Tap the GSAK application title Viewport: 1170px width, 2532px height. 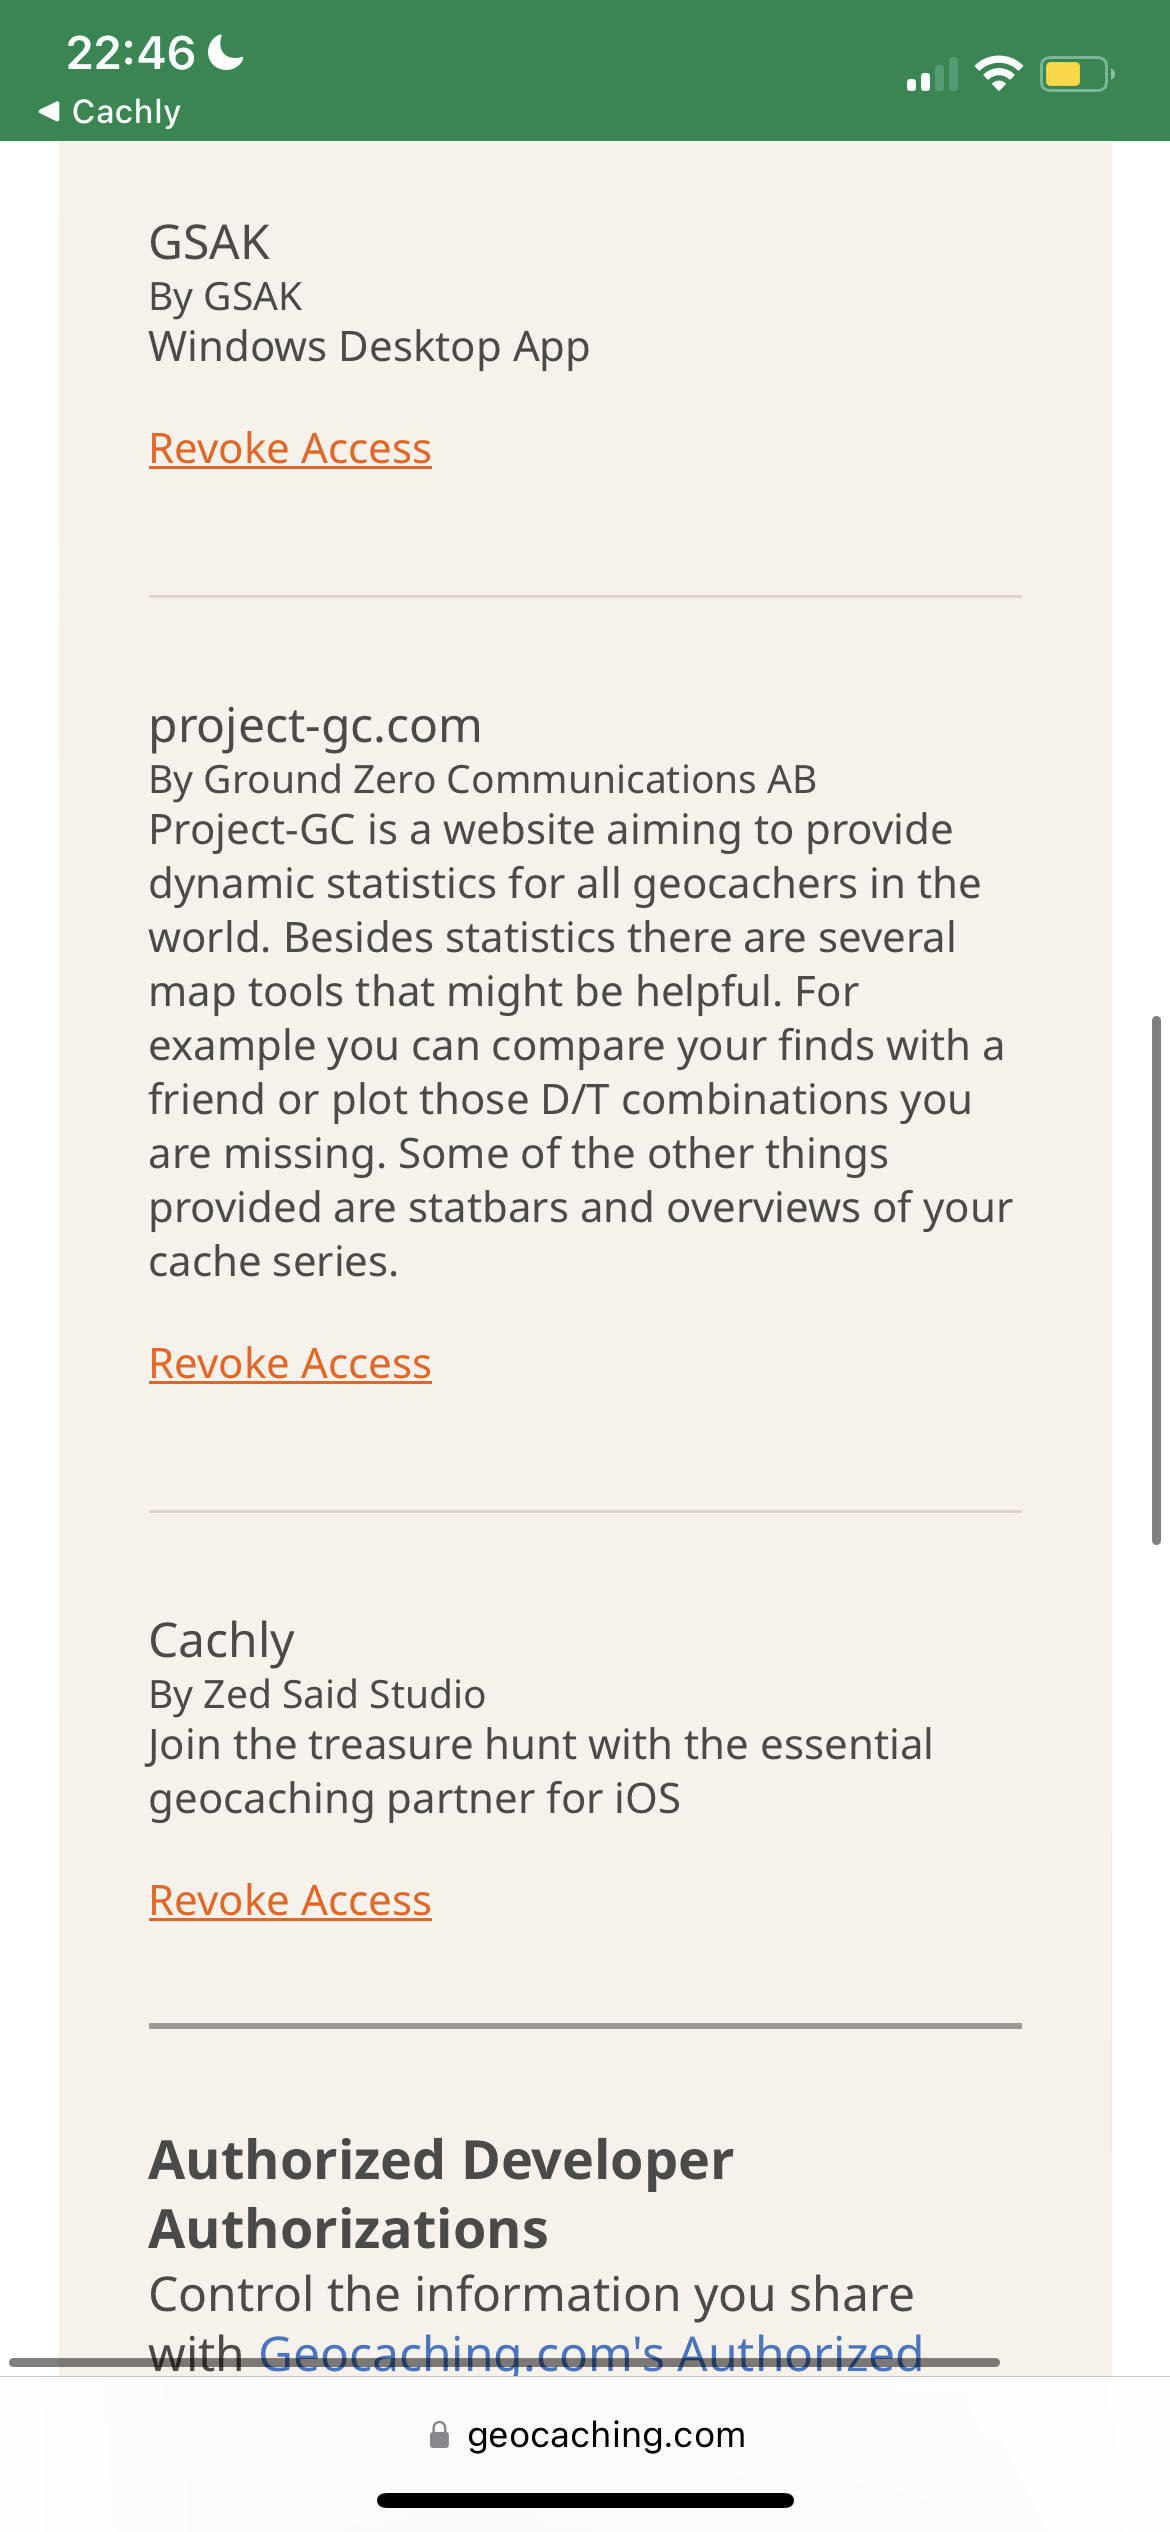tap(209, 242)
